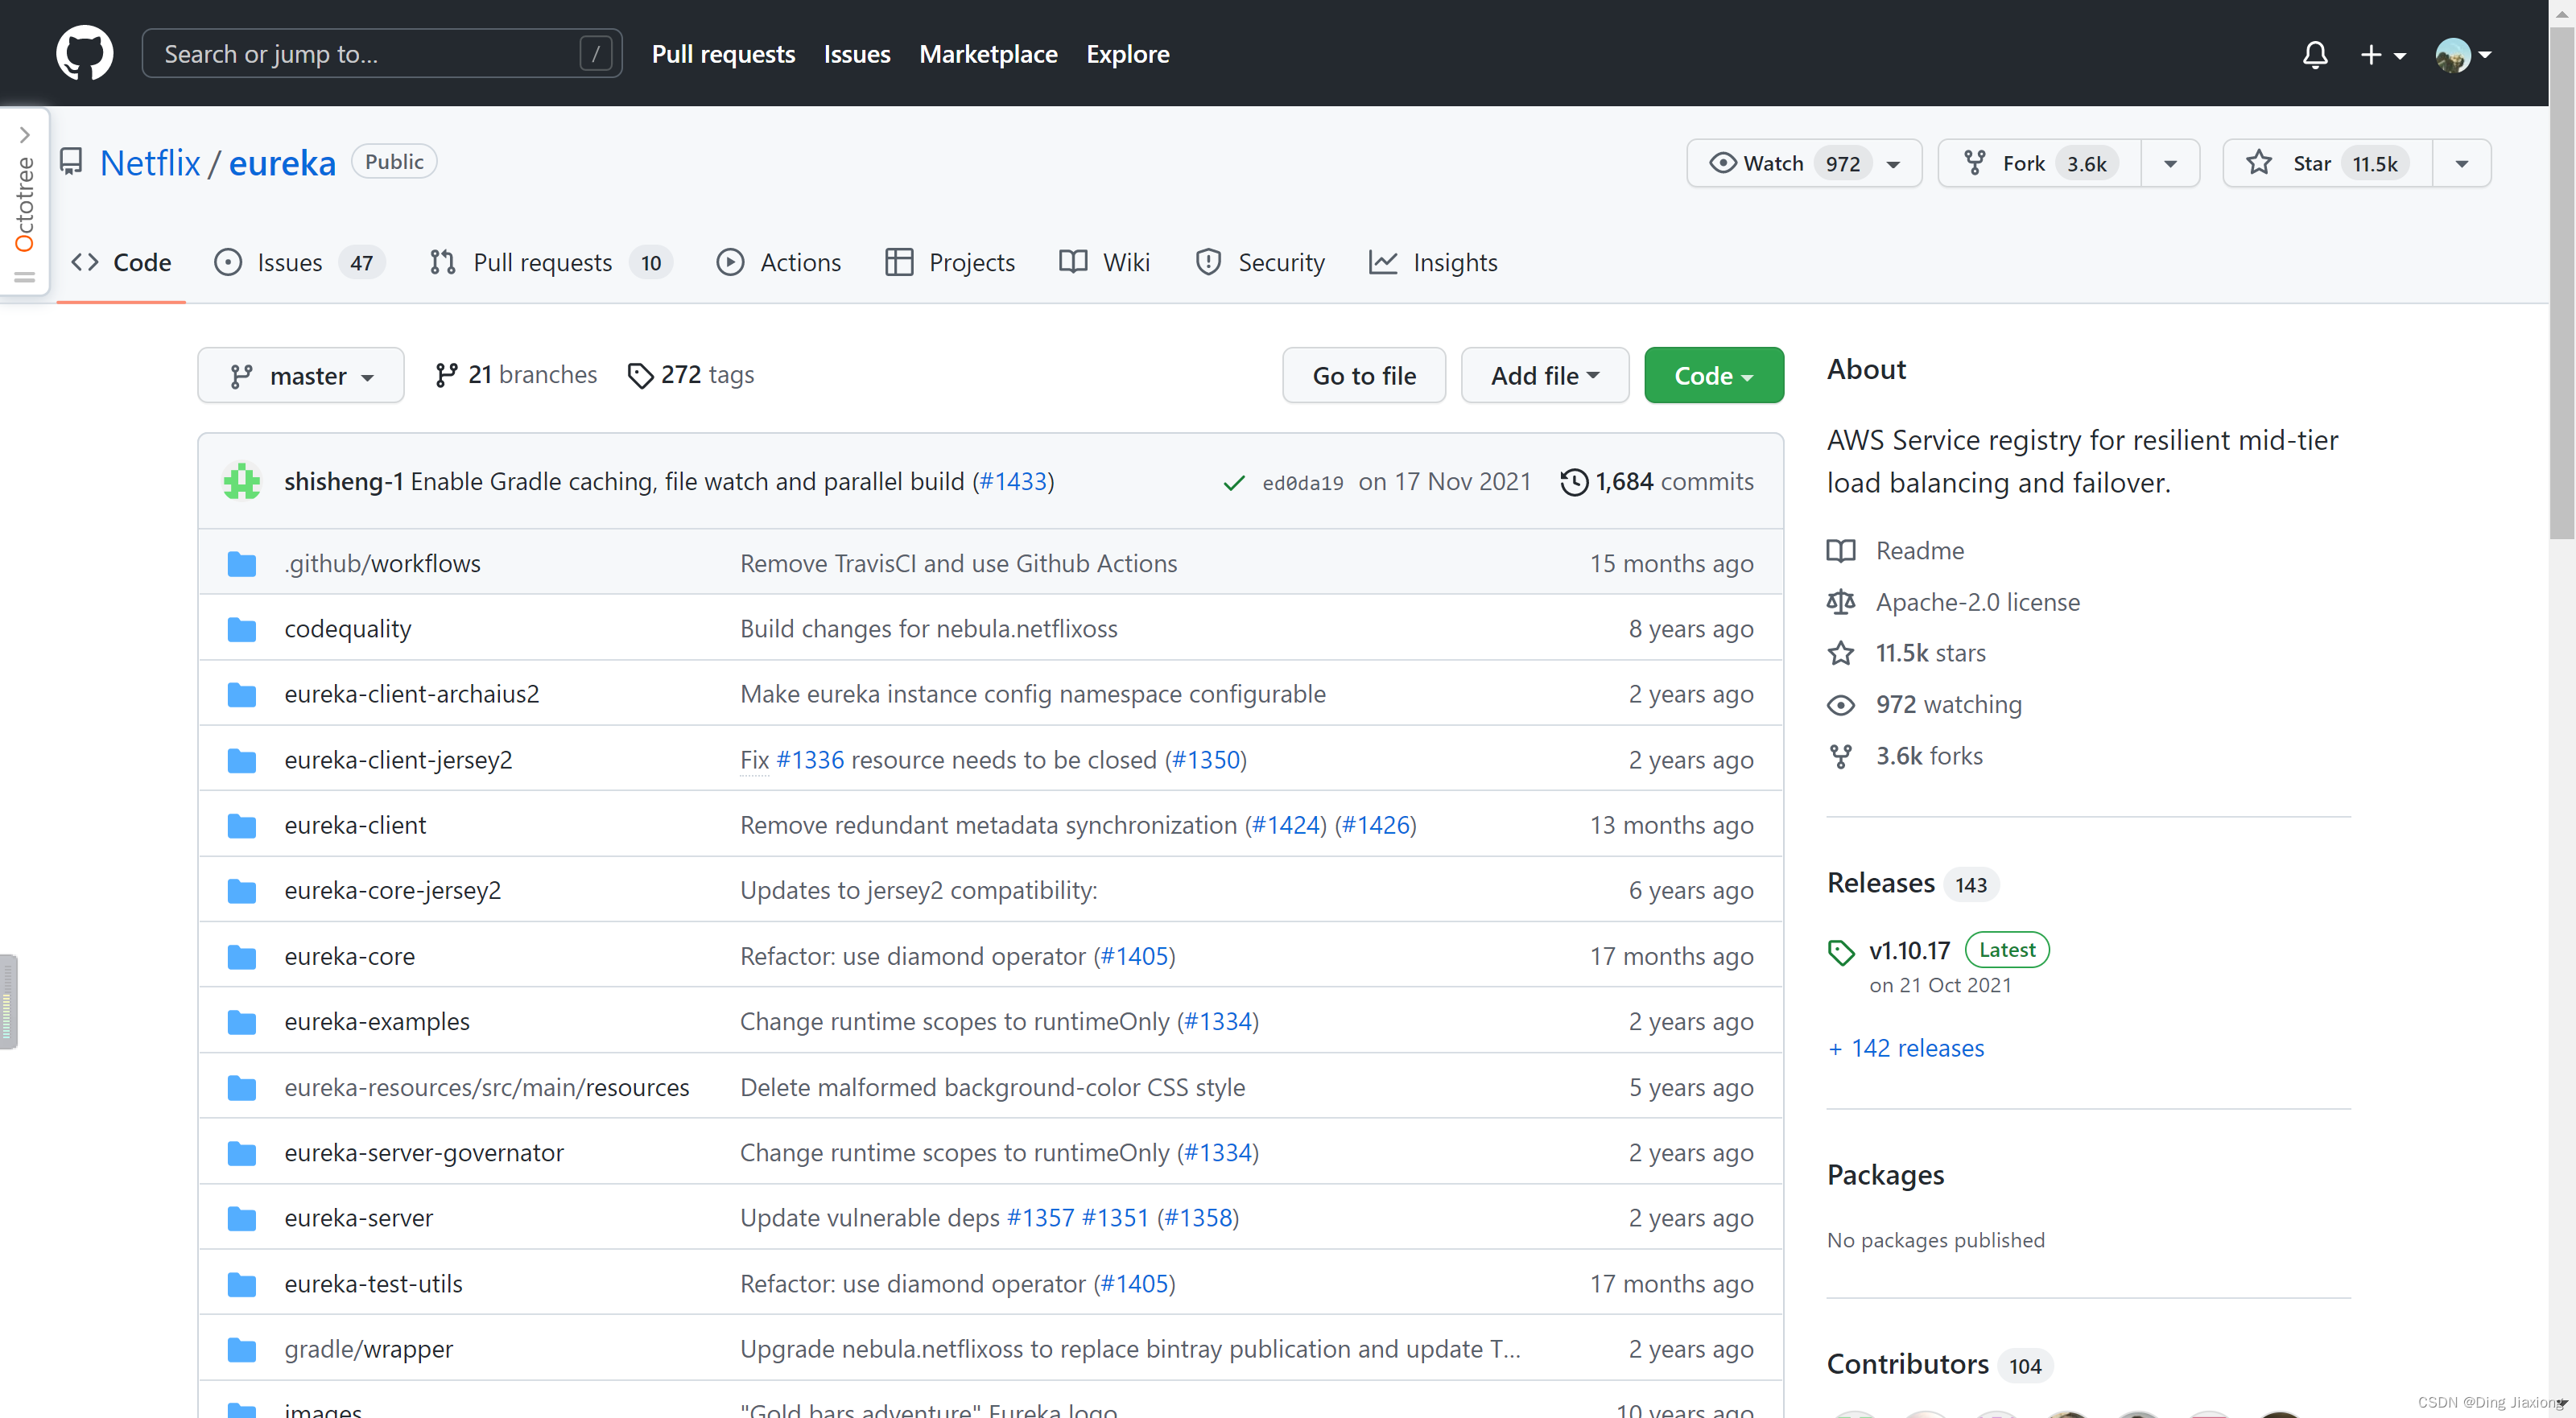
Task: Open the Wiki tab
Action: click(1104, 262)
